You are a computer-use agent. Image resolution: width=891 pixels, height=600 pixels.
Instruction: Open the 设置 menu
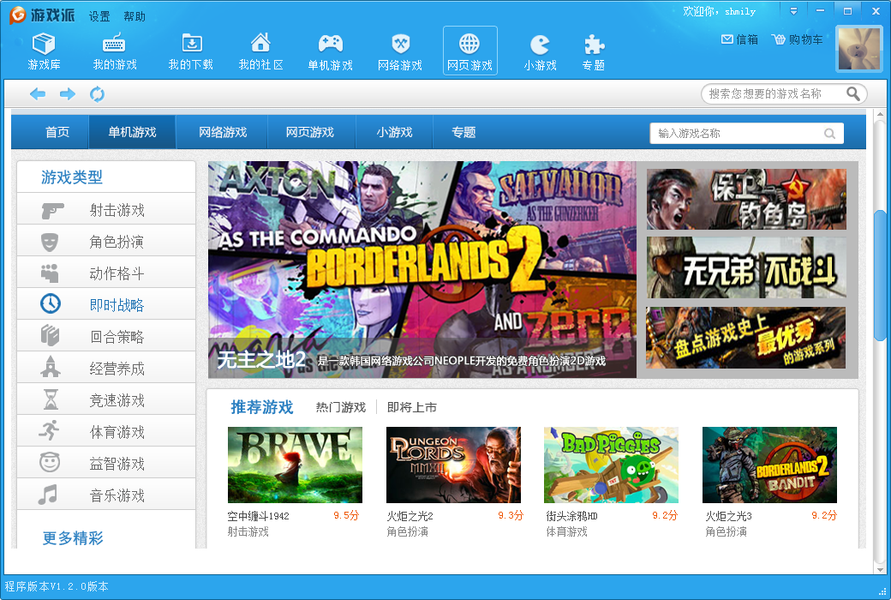click(99, 16)
